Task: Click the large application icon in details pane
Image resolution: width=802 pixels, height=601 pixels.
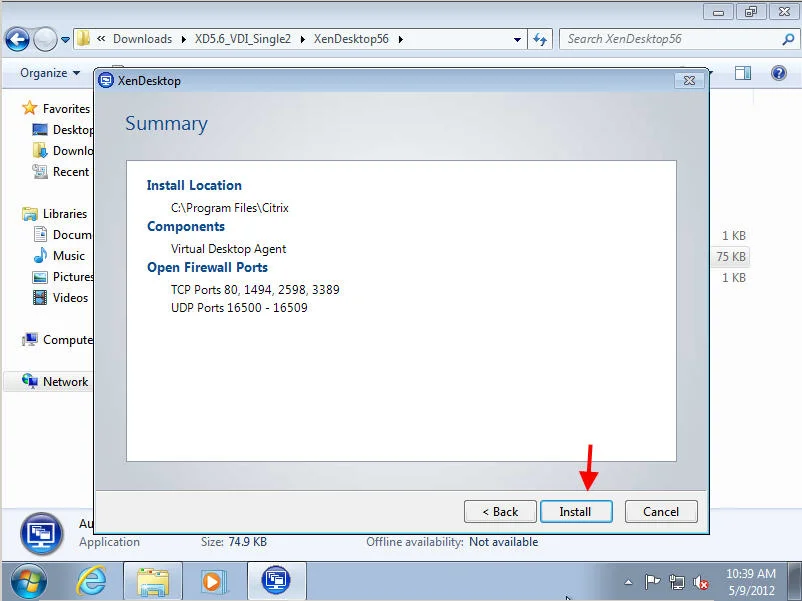Action: 41,533
